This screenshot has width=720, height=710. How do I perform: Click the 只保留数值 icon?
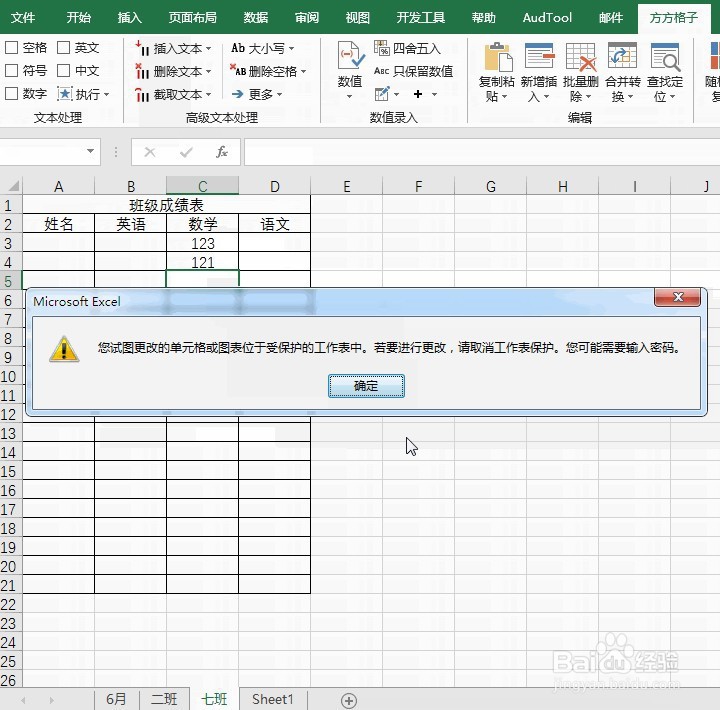[381, 71]
